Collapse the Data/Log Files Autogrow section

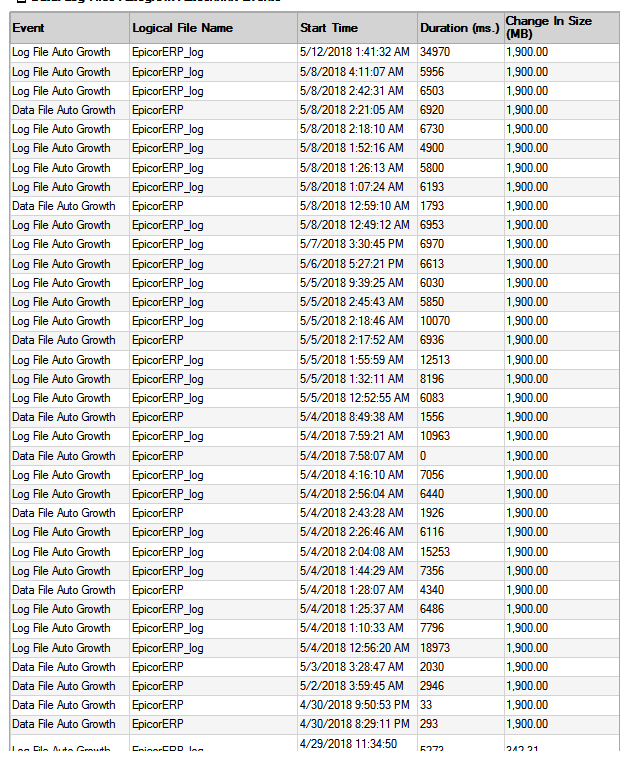(x=21, y=1)
